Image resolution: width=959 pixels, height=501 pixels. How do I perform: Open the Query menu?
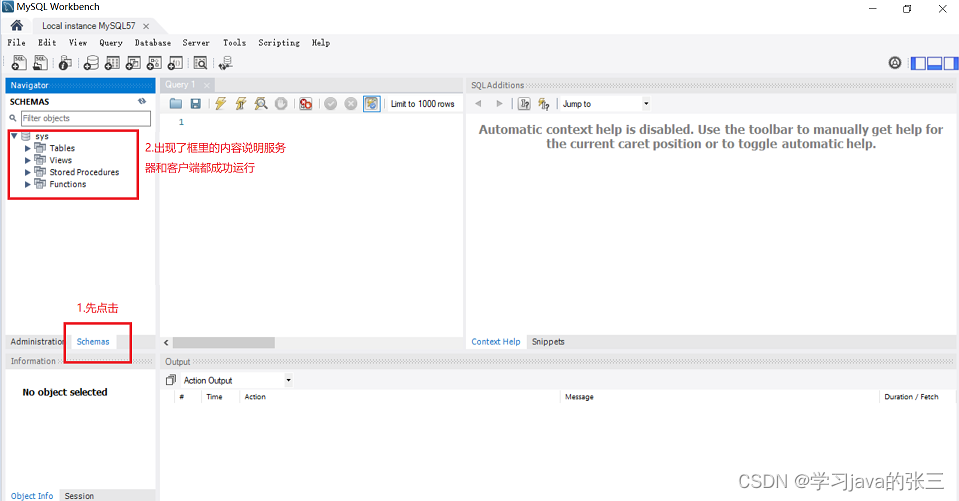[x=111, y=43]
